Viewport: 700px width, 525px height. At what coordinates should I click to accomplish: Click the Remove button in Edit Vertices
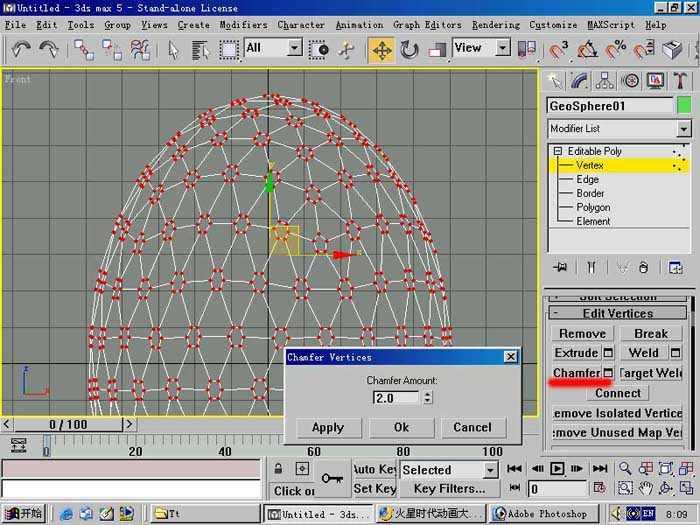click(x=582, y=333)
